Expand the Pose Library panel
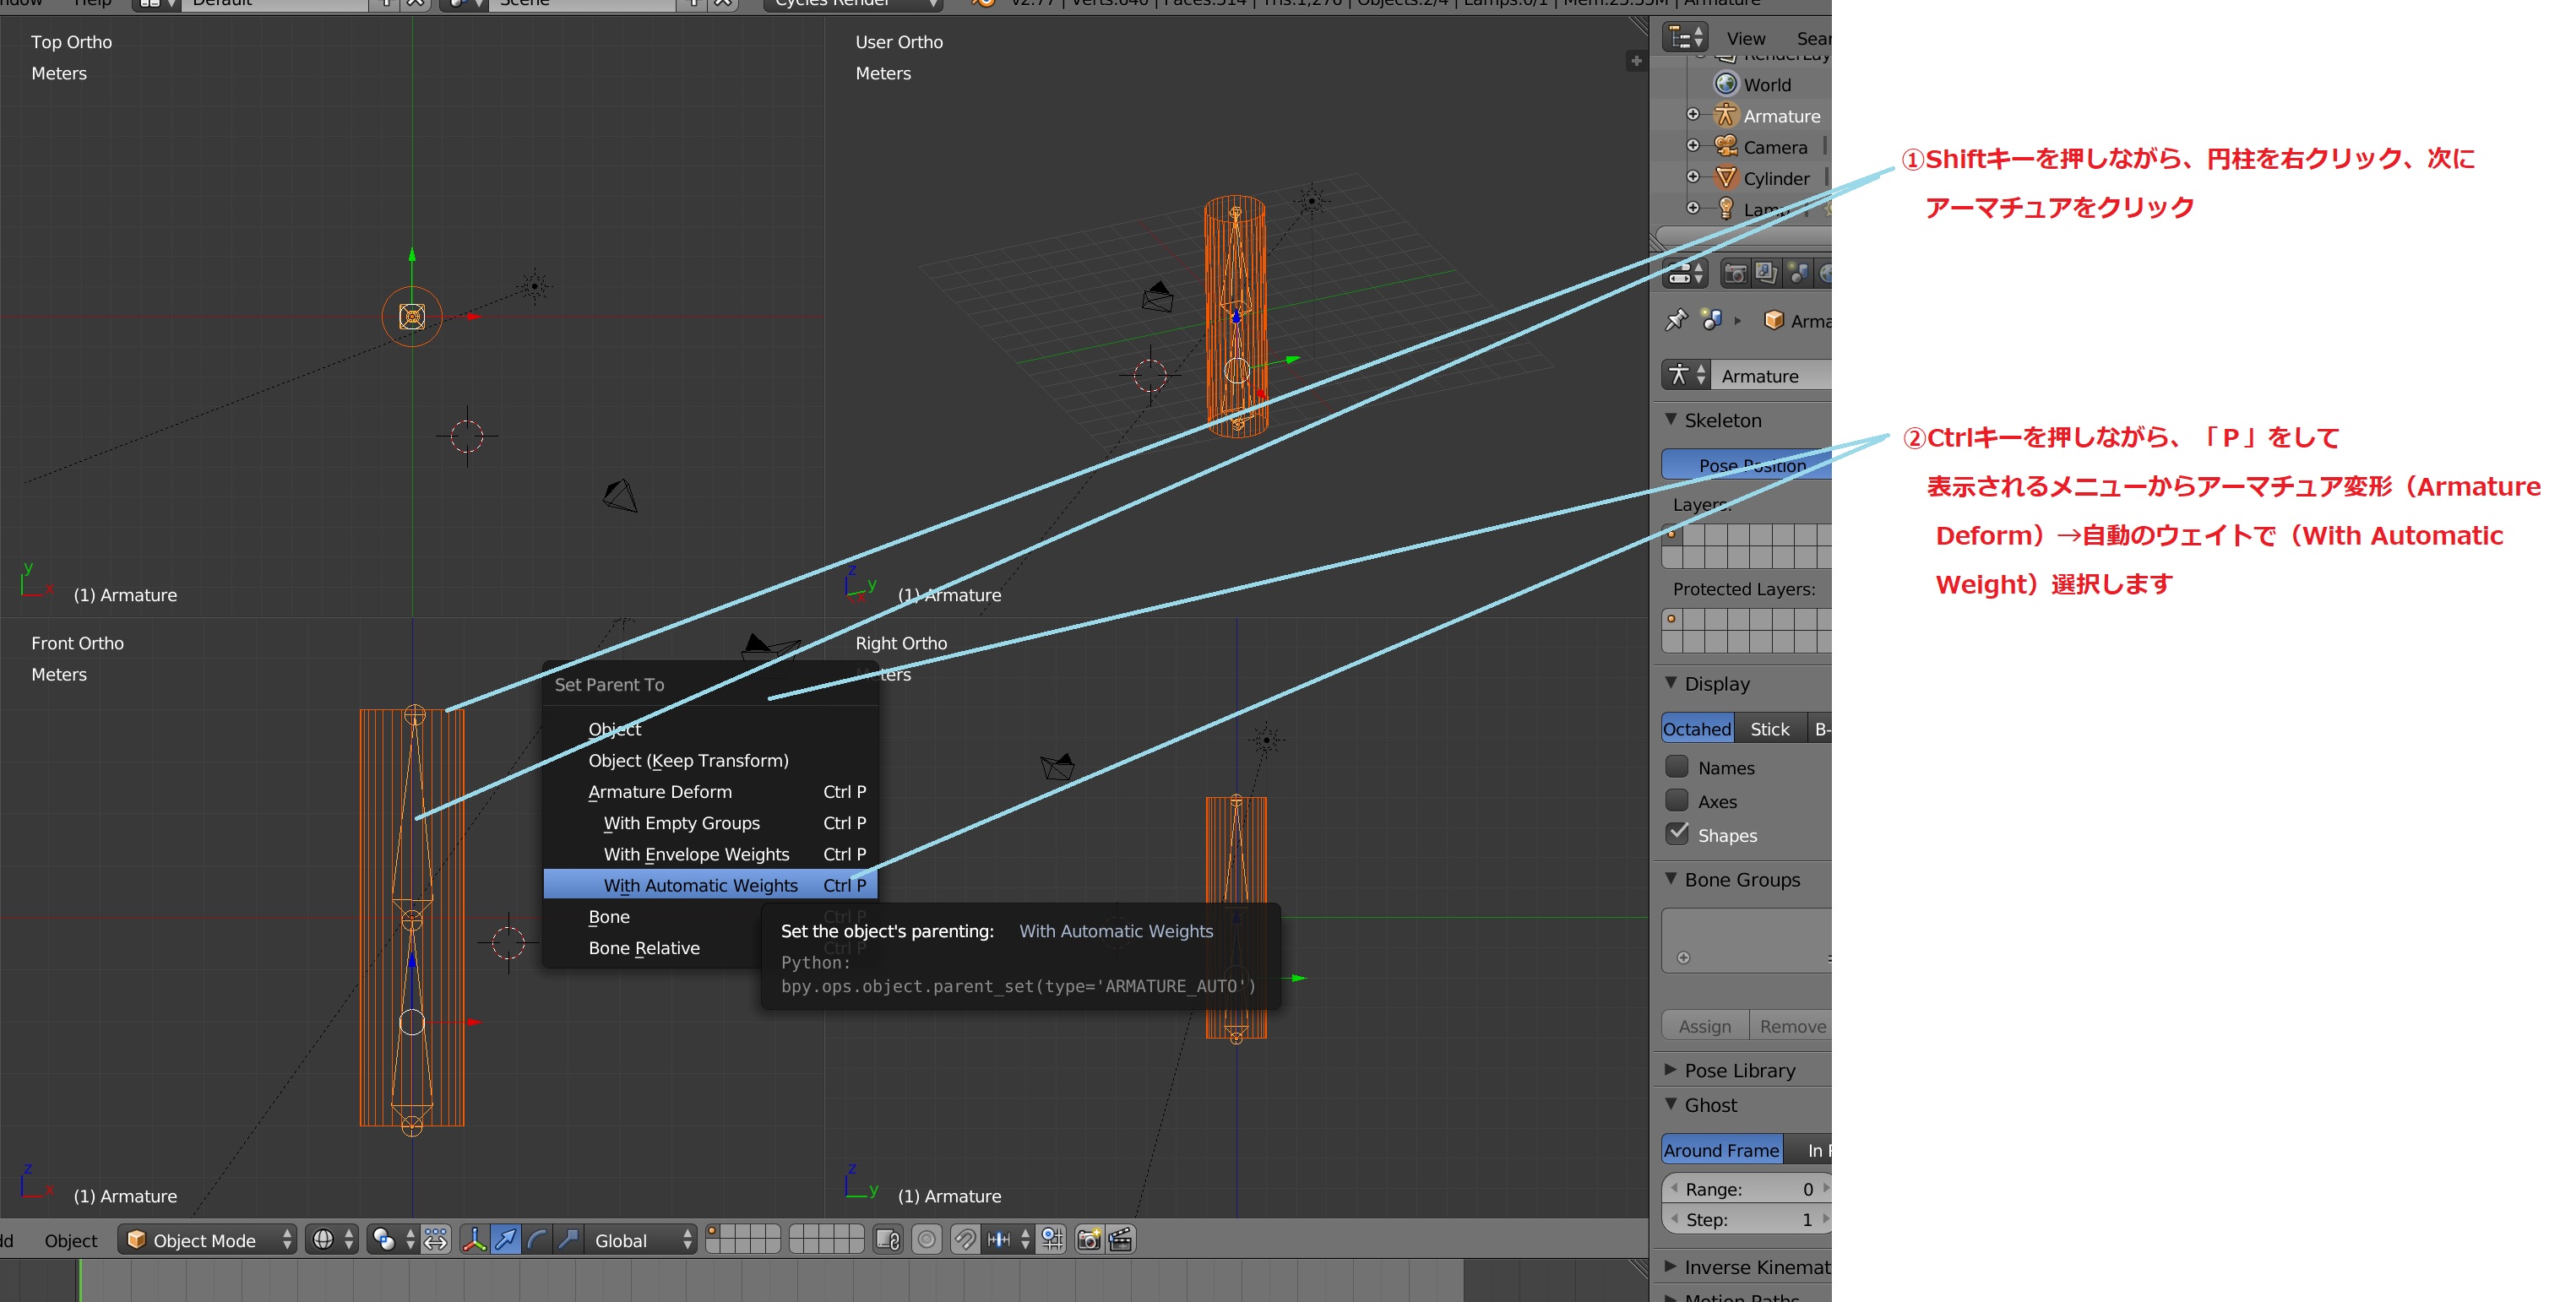 (1671, 1069)
